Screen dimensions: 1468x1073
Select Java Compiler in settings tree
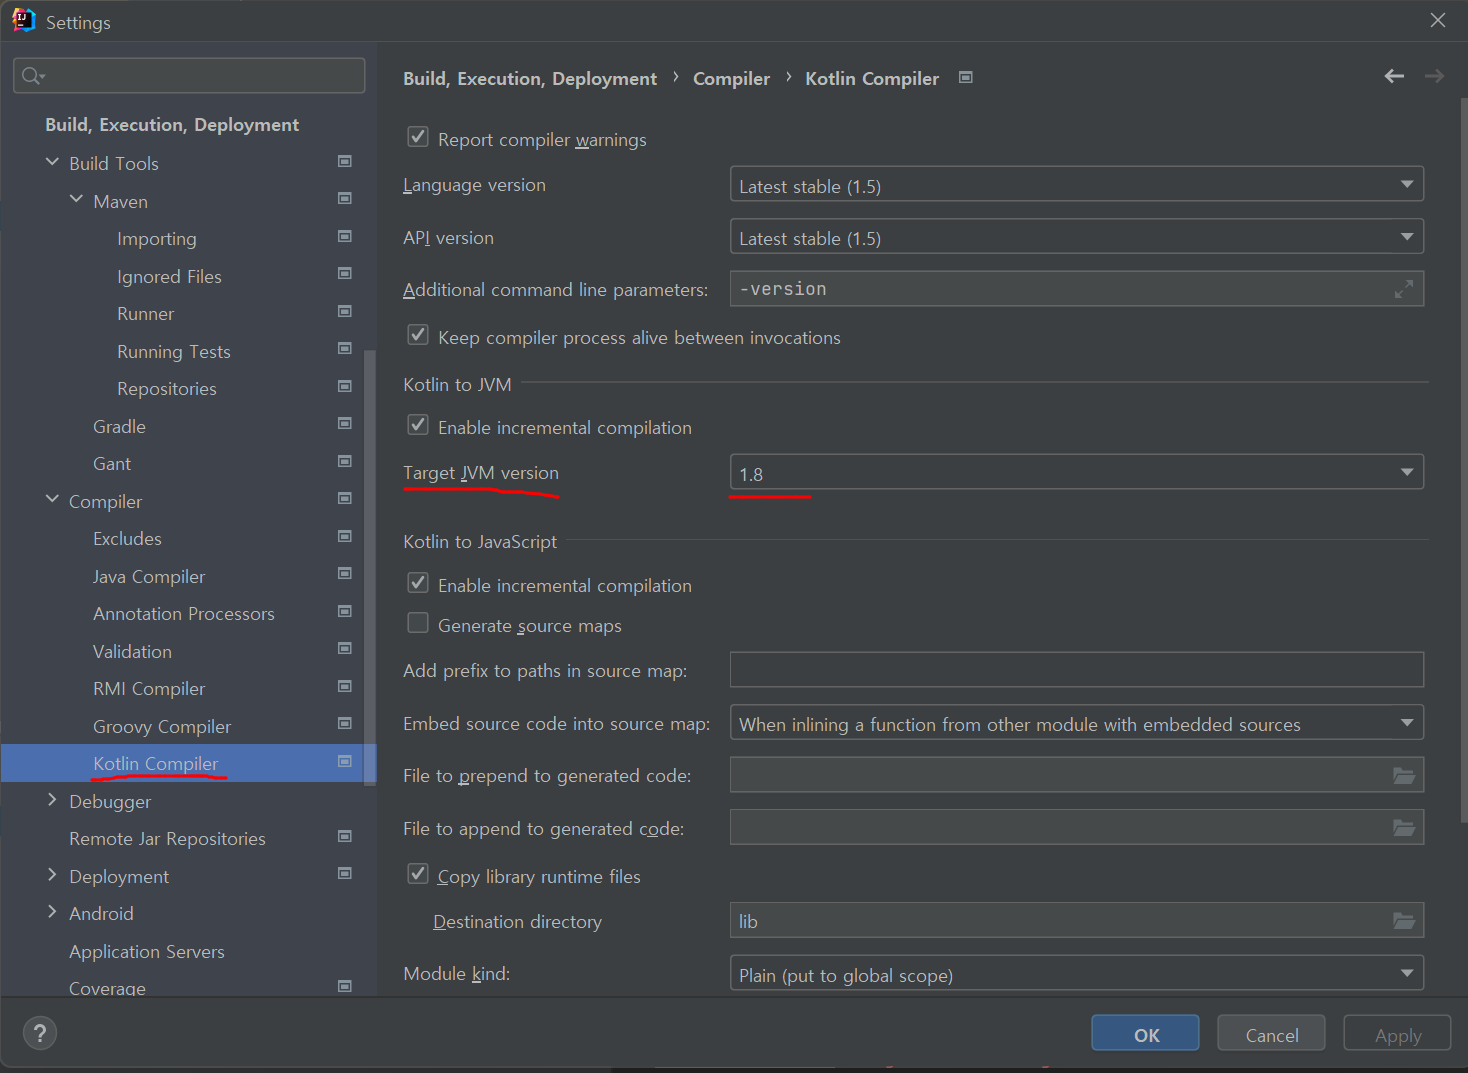click(149, 576)
